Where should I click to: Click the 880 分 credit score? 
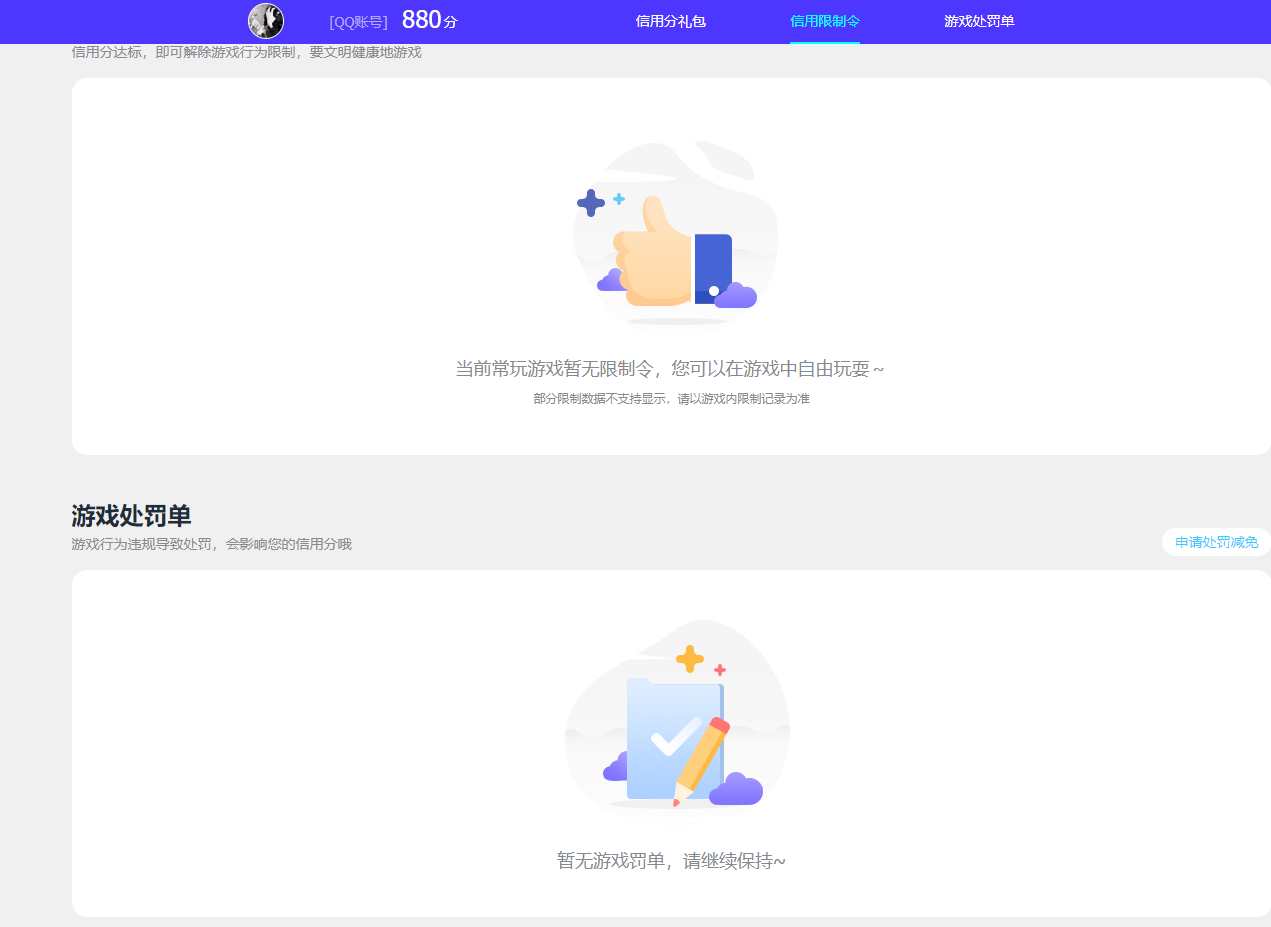coord(429,20)
